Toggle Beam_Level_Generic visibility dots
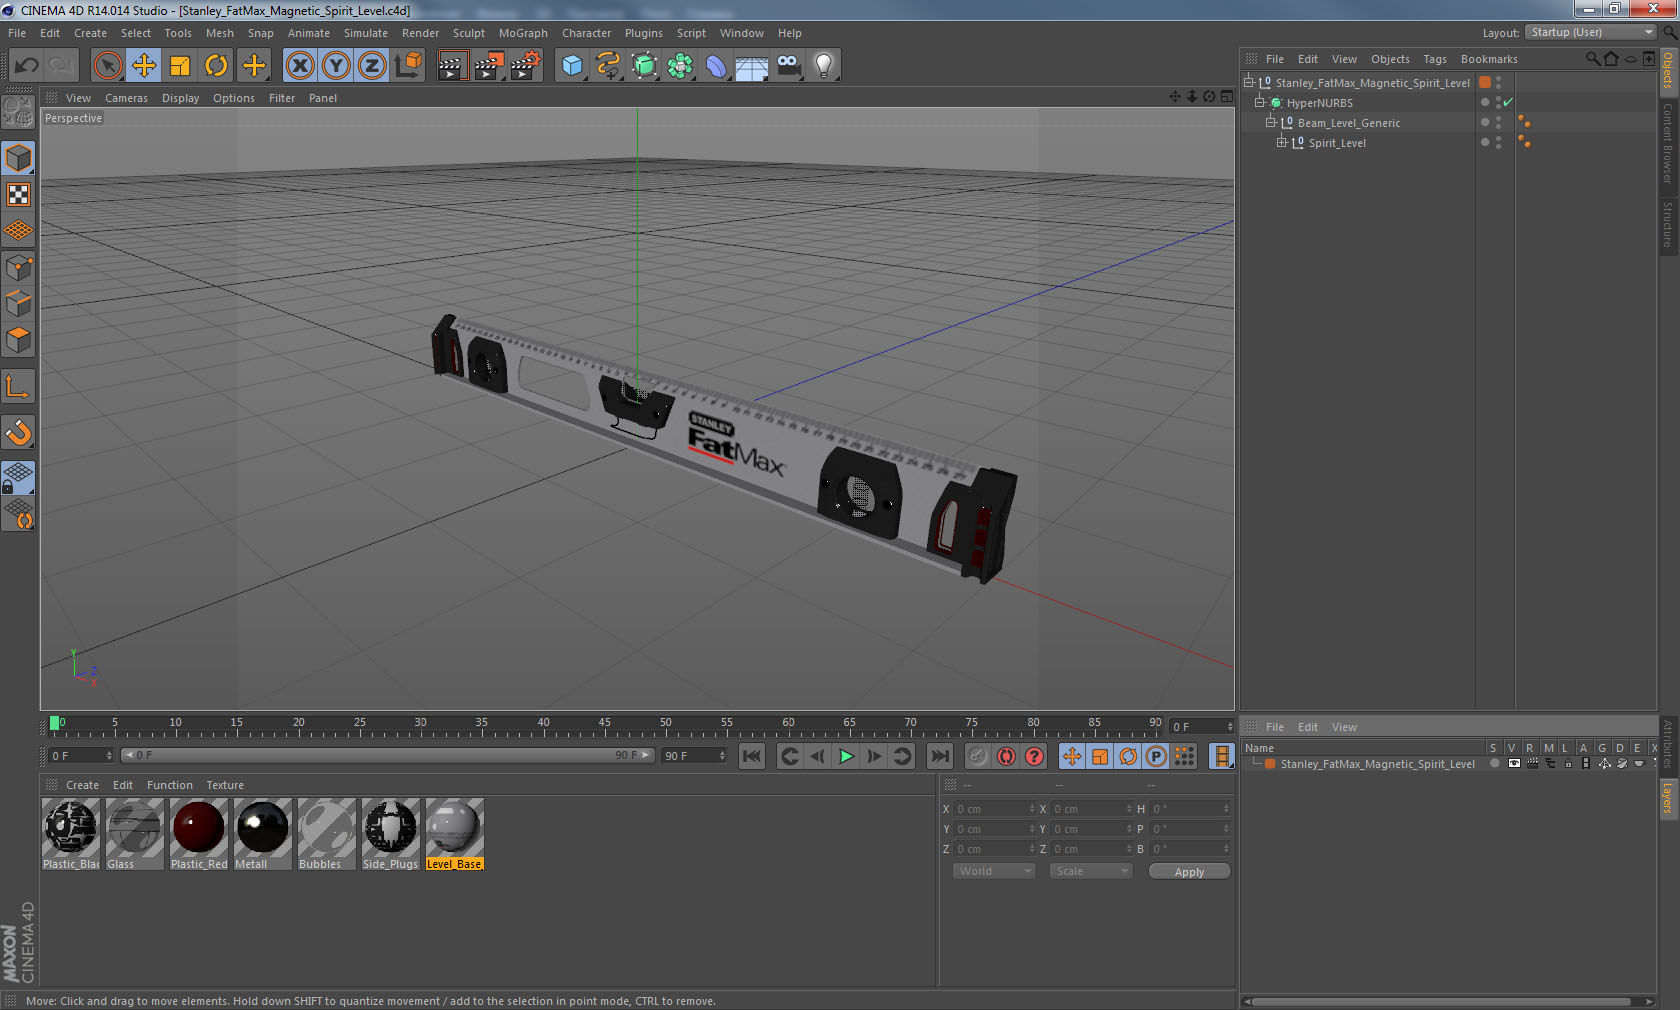Viewport: 1680px width, 1010px height. pyautogui.click(x=1498, y=123)
